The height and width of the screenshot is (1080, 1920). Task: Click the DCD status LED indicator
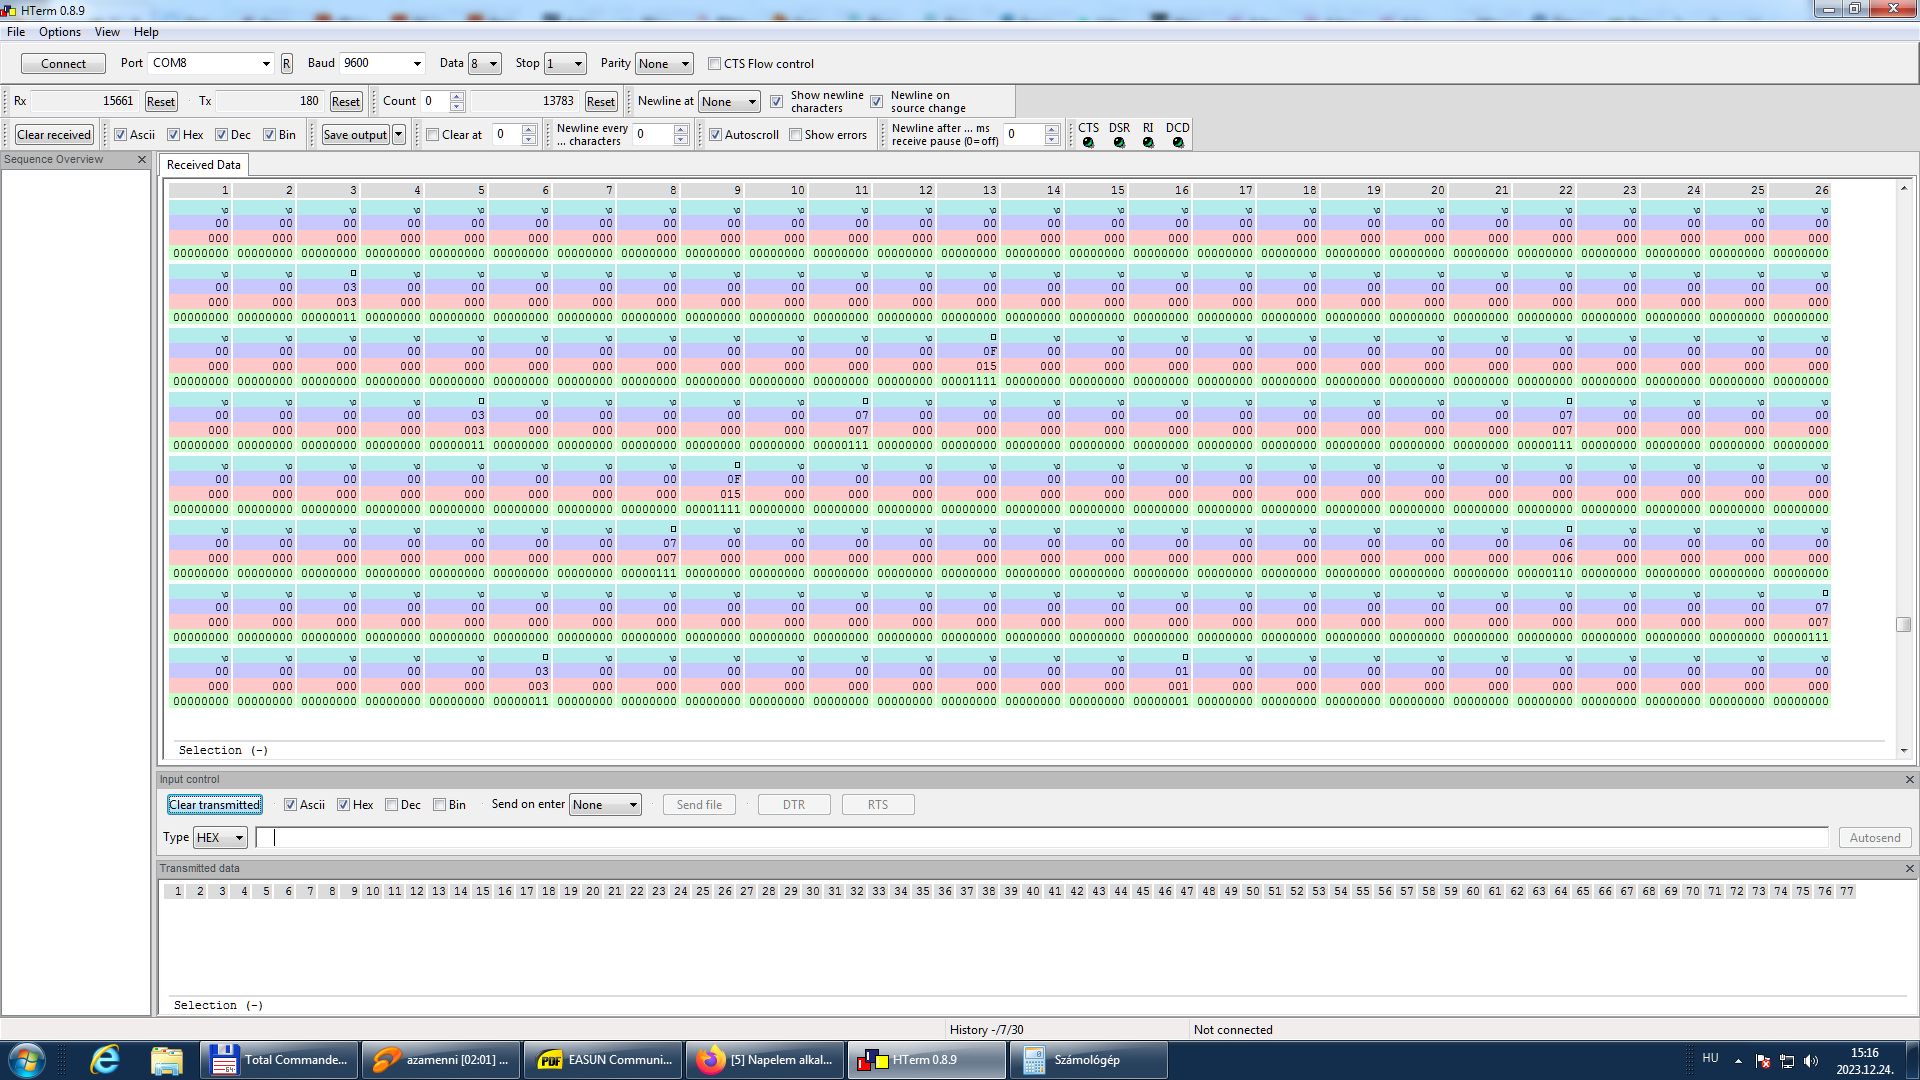pyautogui.click(x=1178, y=143)
